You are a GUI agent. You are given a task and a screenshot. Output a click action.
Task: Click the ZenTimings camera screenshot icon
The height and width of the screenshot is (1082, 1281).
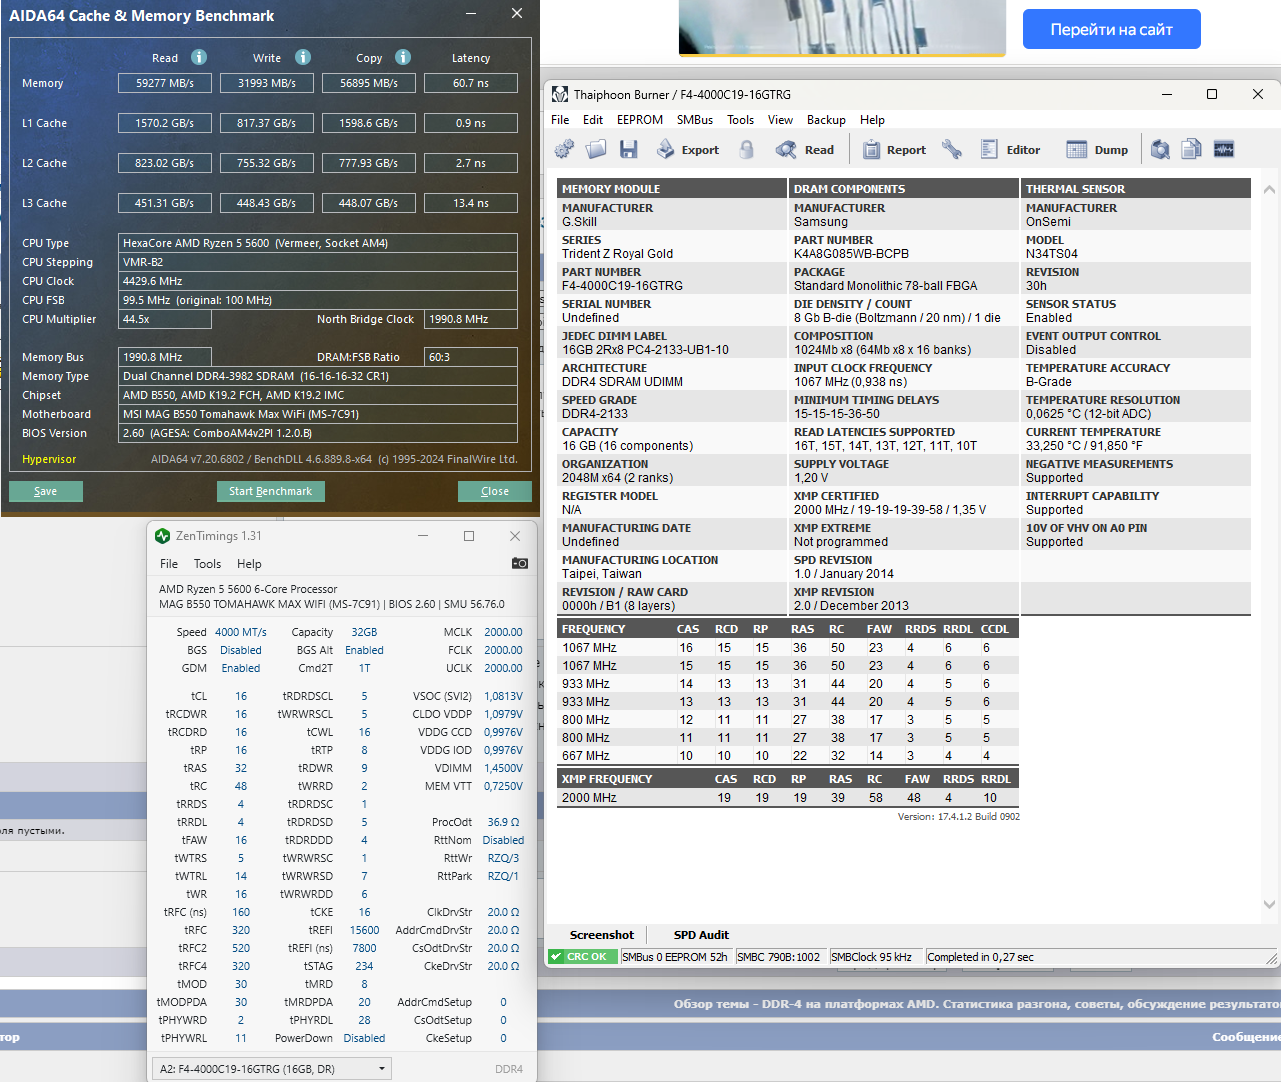[x=520, y=563]
